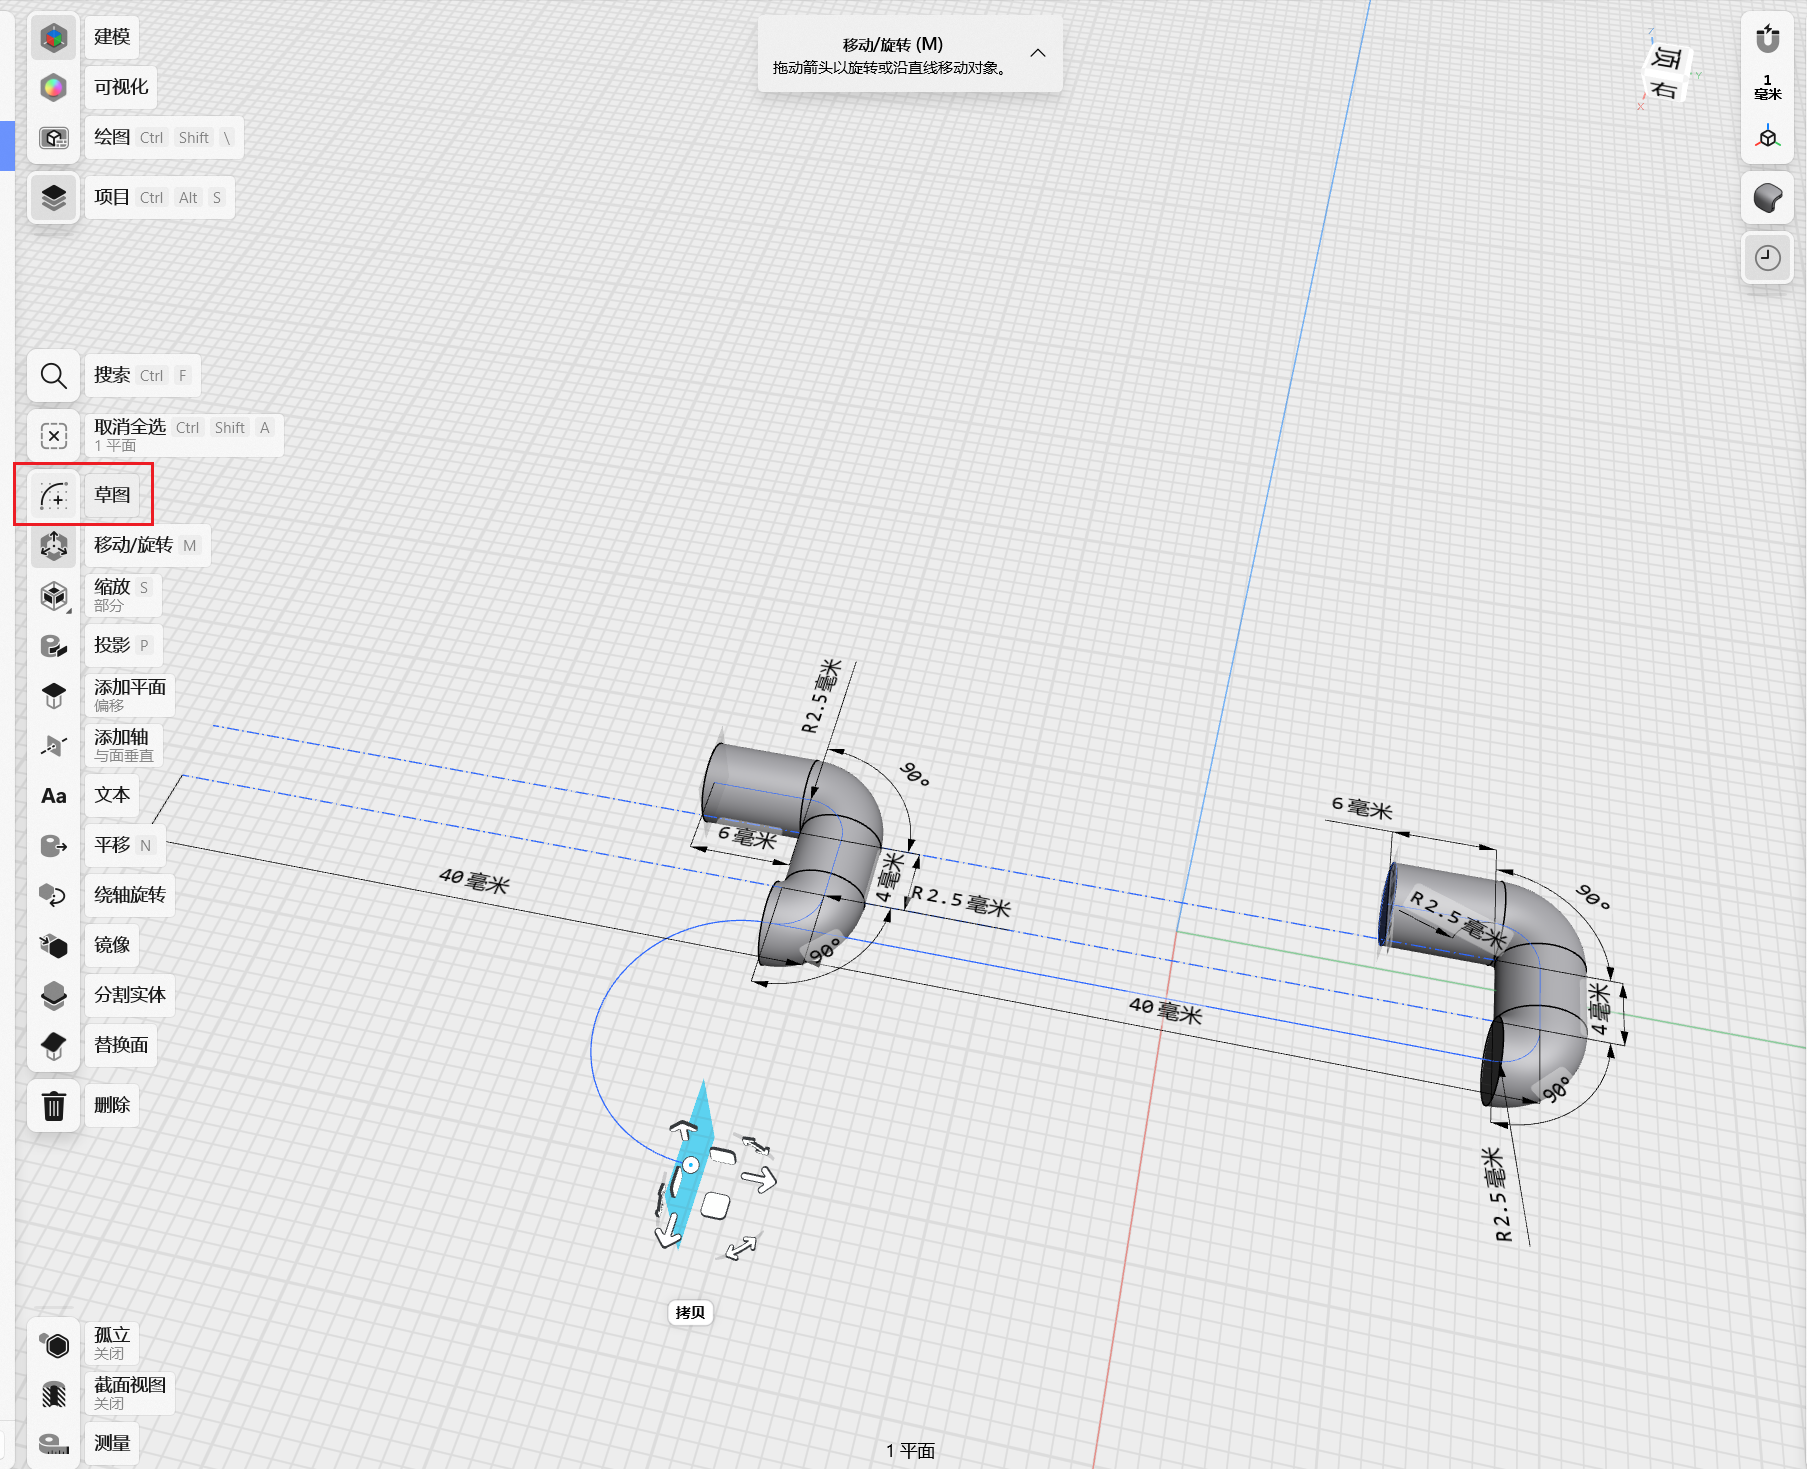This screenshot has height=1469, width=1807.
Task: Select the 替换面 replace face icon
Action: click(54, 1046)
